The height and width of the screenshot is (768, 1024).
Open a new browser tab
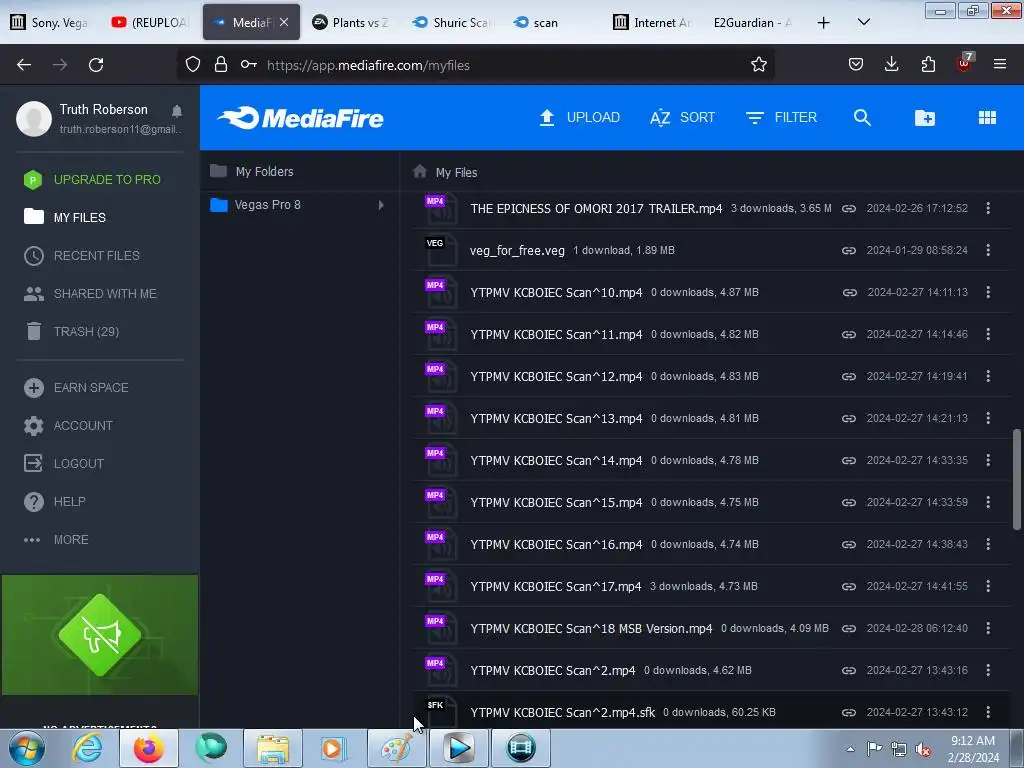[x=824, y=23]
